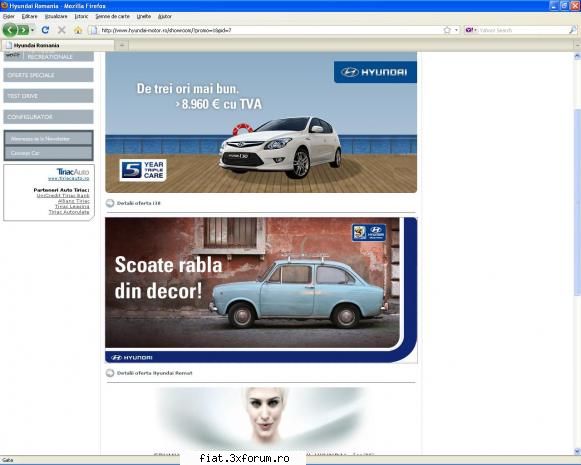Open the www.tiriacauto.ro link
581x465 pixels.
tap(69, 179)
